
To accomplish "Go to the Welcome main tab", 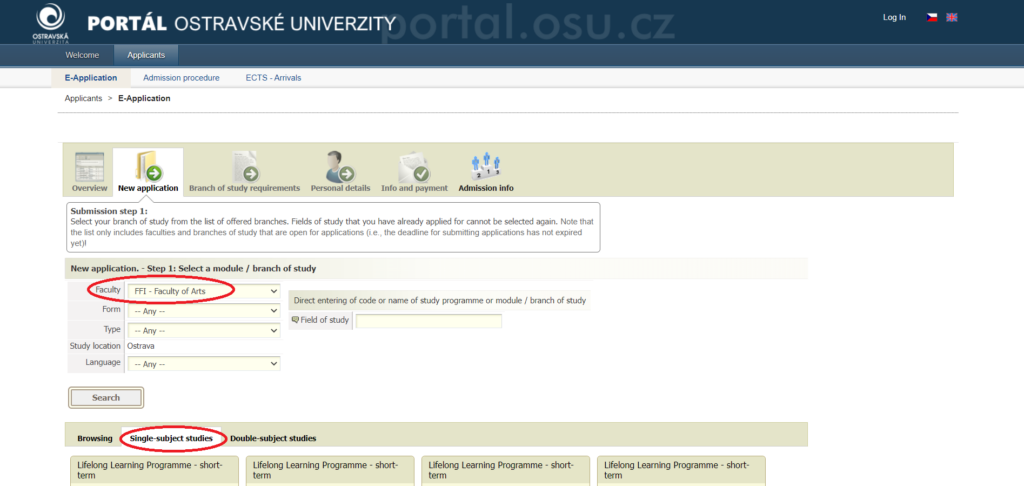I will pos(82,55).
